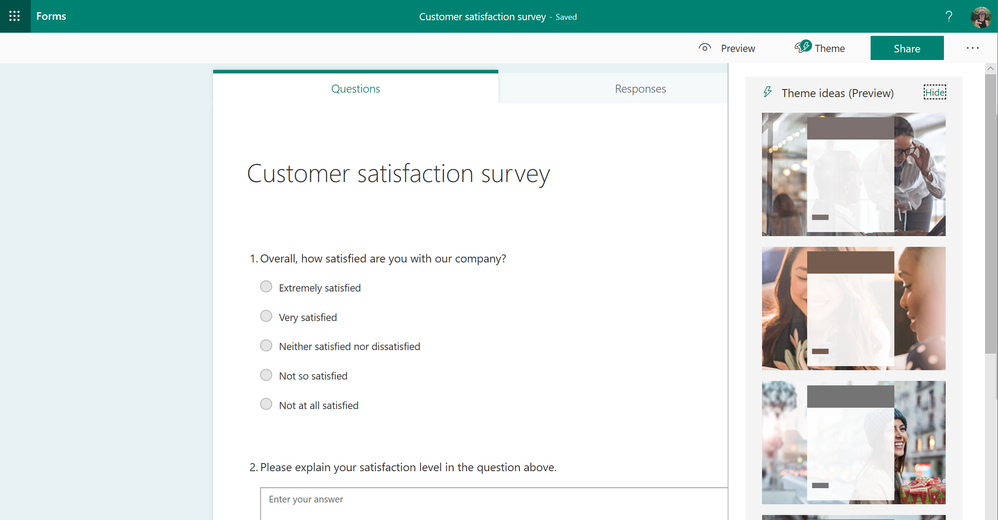Click the Enter your answer text field
This screenshot has width=998, height=520.
click(x=494, y=503)
